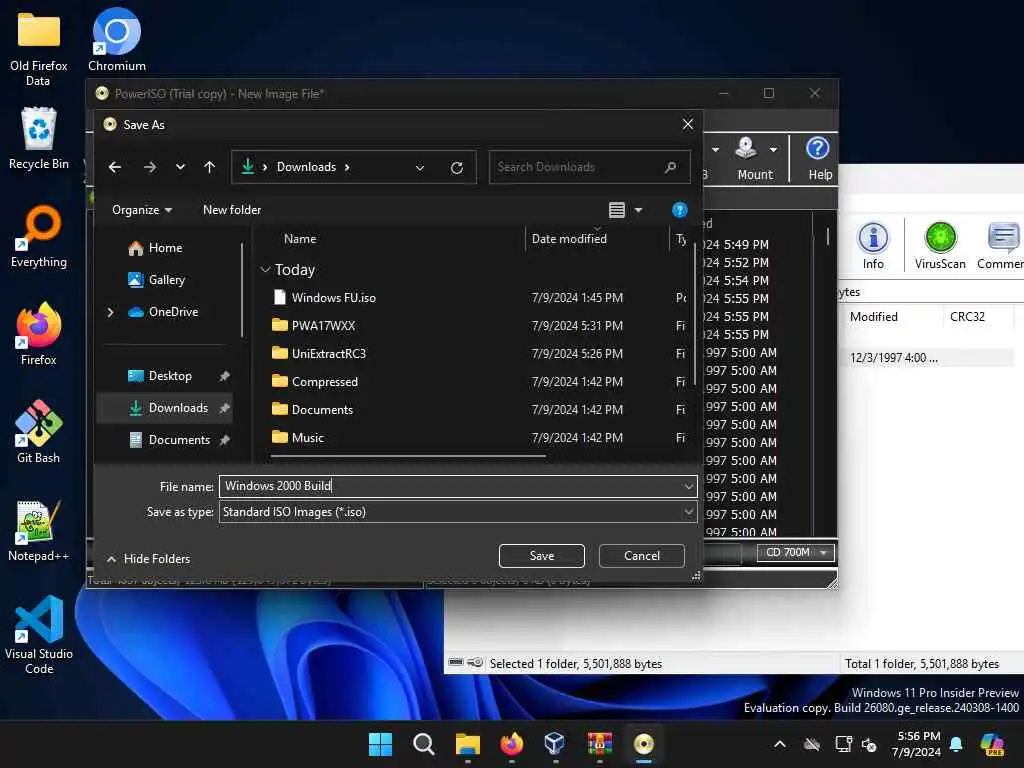Go forward with the right arrow
The height and width of the screenshot is (768, 1024).
(150, 167)
